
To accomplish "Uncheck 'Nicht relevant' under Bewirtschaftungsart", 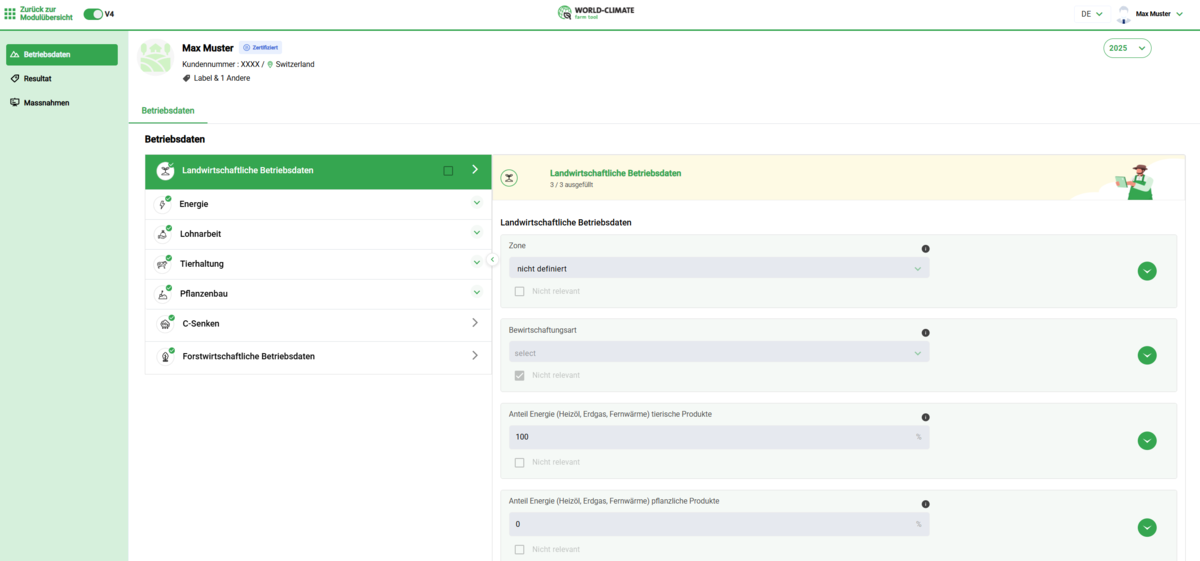I will point(519,375).
